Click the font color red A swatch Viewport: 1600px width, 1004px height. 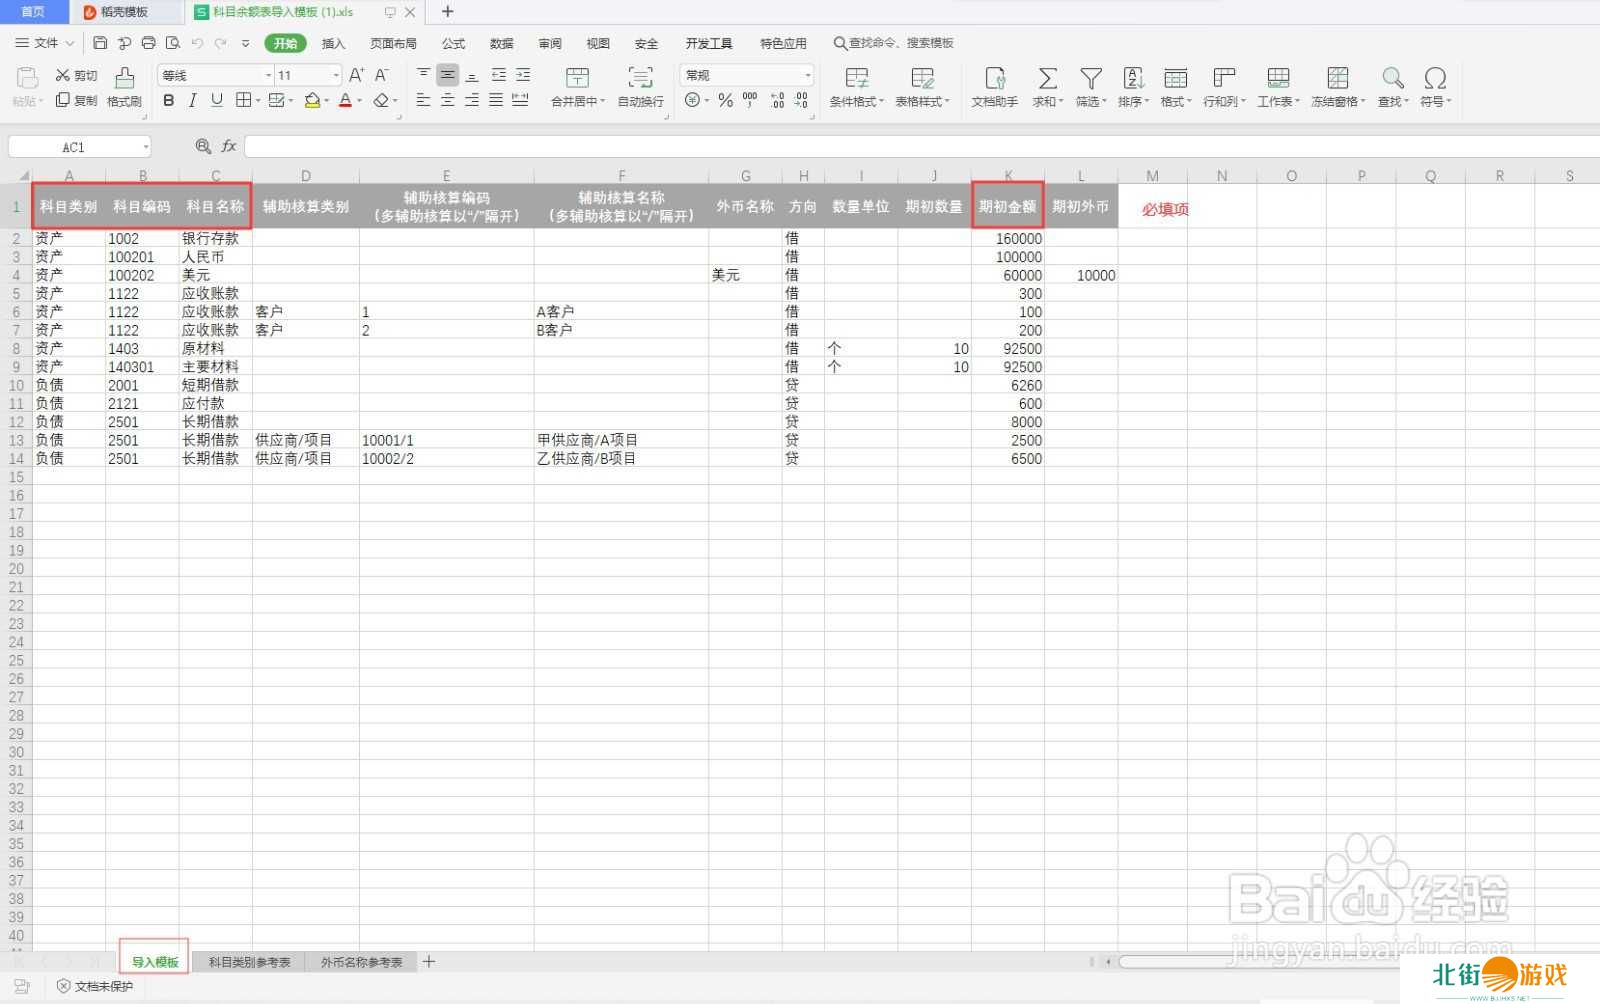point(345,100)
